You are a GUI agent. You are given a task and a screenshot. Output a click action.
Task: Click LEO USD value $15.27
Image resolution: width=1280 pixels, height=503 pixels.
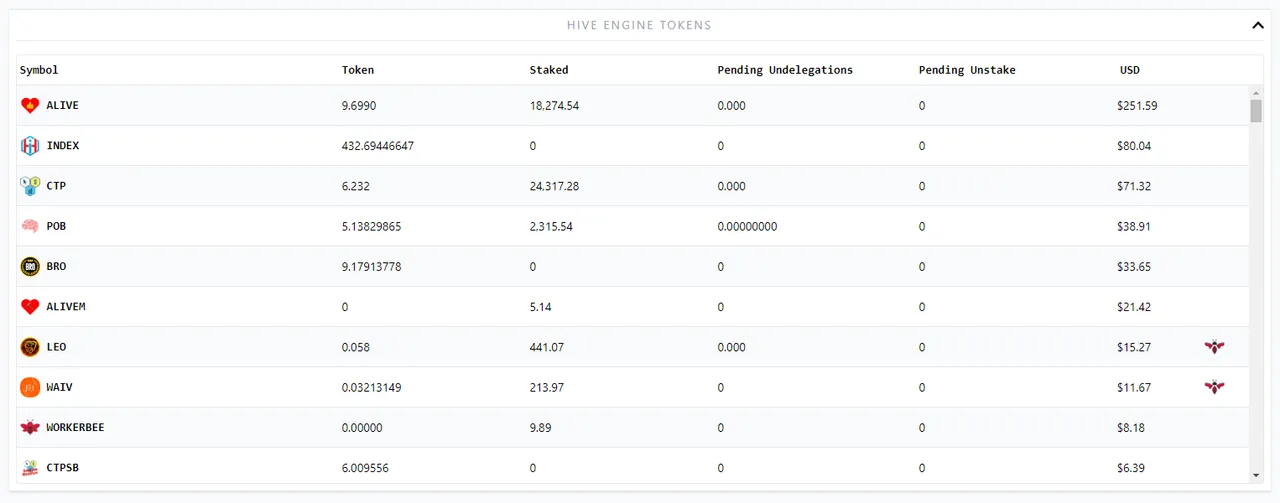pos(1134,347)
